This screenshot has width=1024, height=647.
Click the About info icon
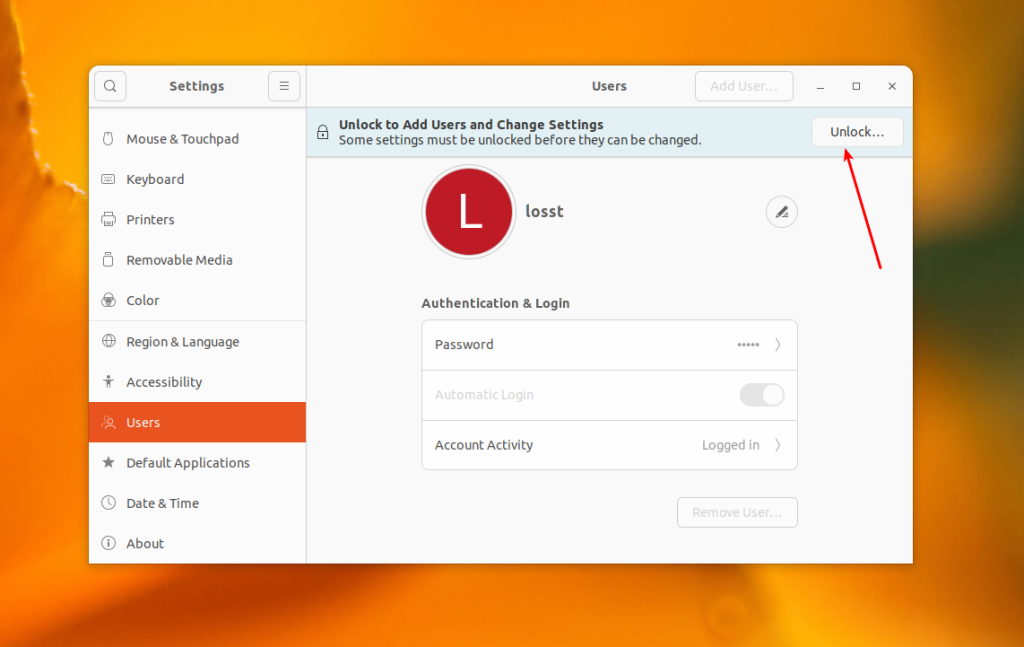point(108,543)
